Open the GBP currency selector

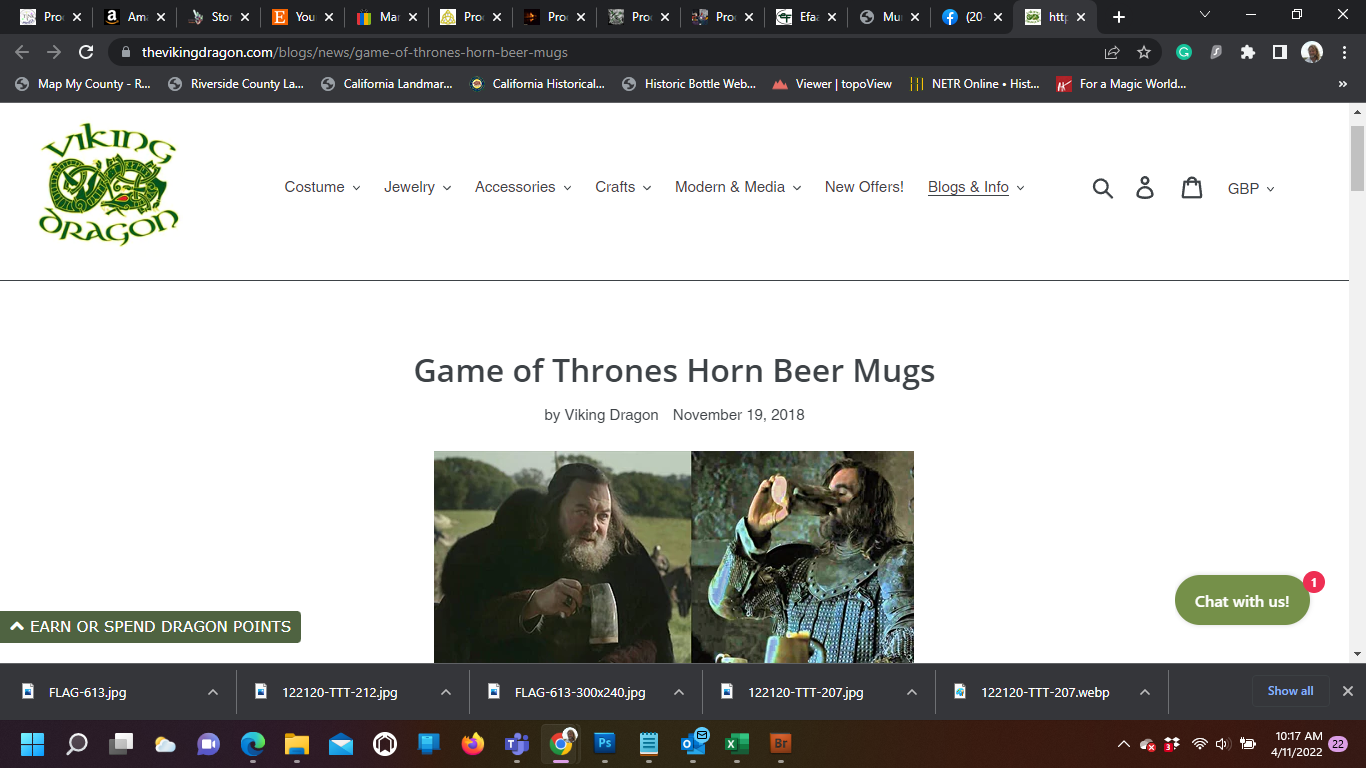(1251, 188)
